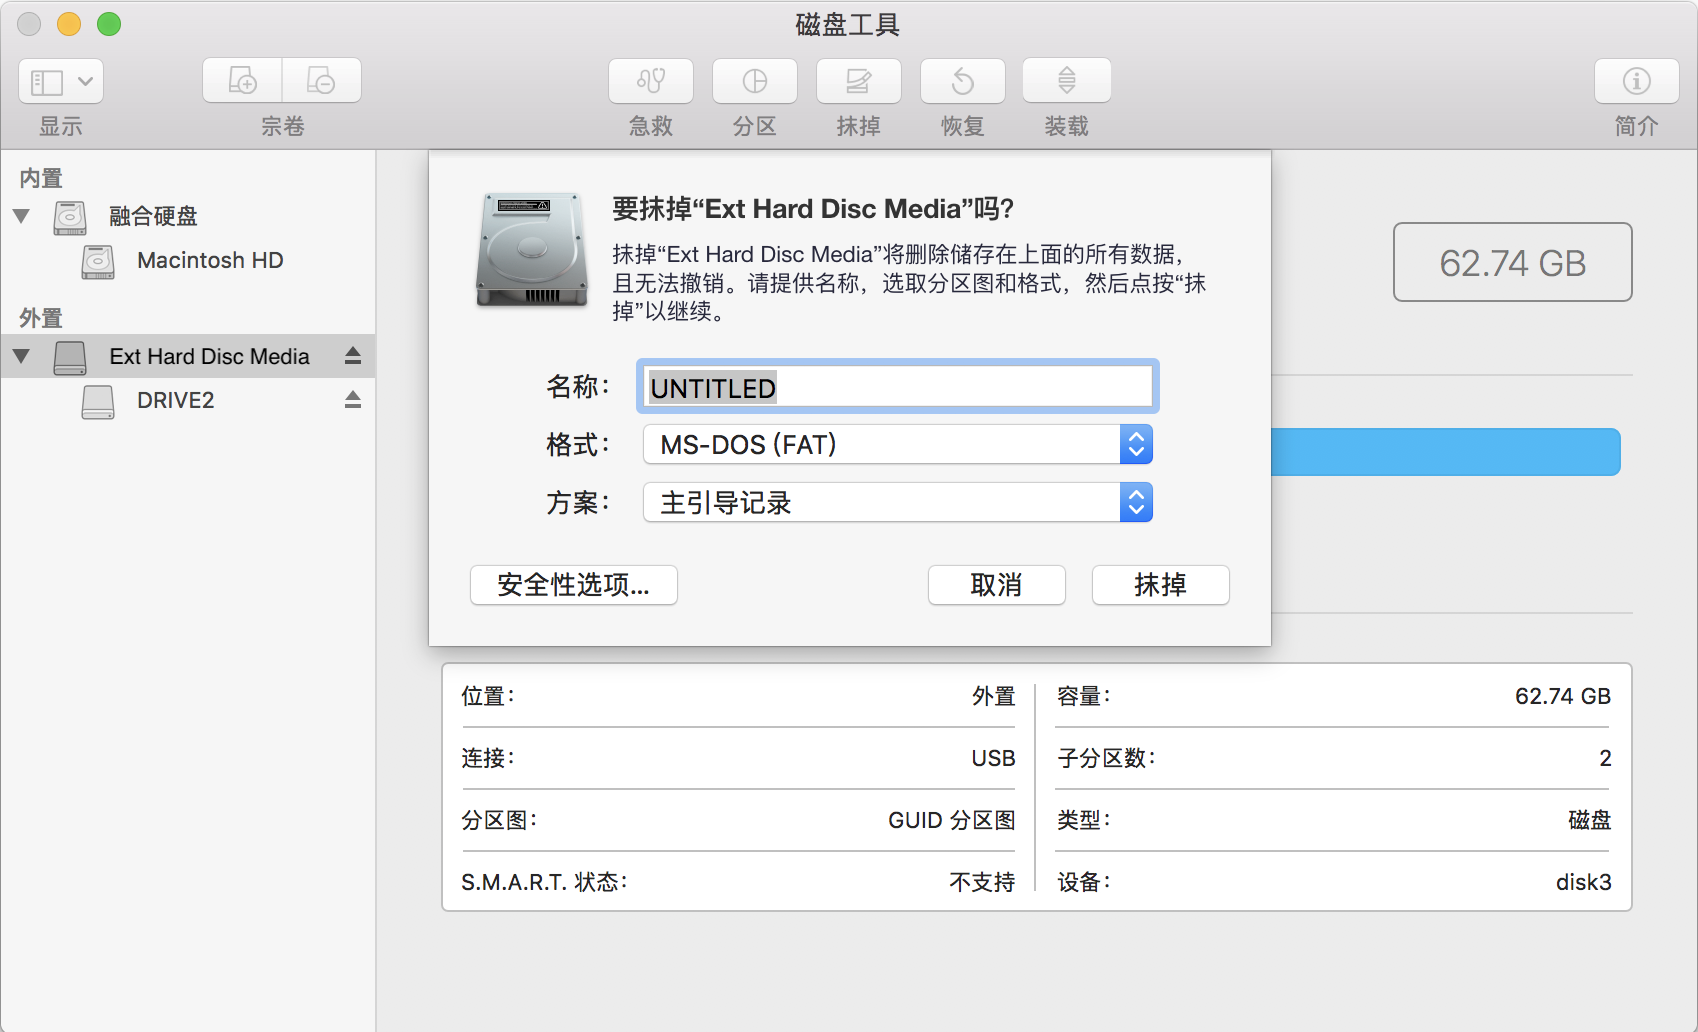Image resolution: width=1698 pixels, height=1032 pixels.
Task: Click the First Aid (急救) stethoscope icon
Action: (x=651, y=81)
